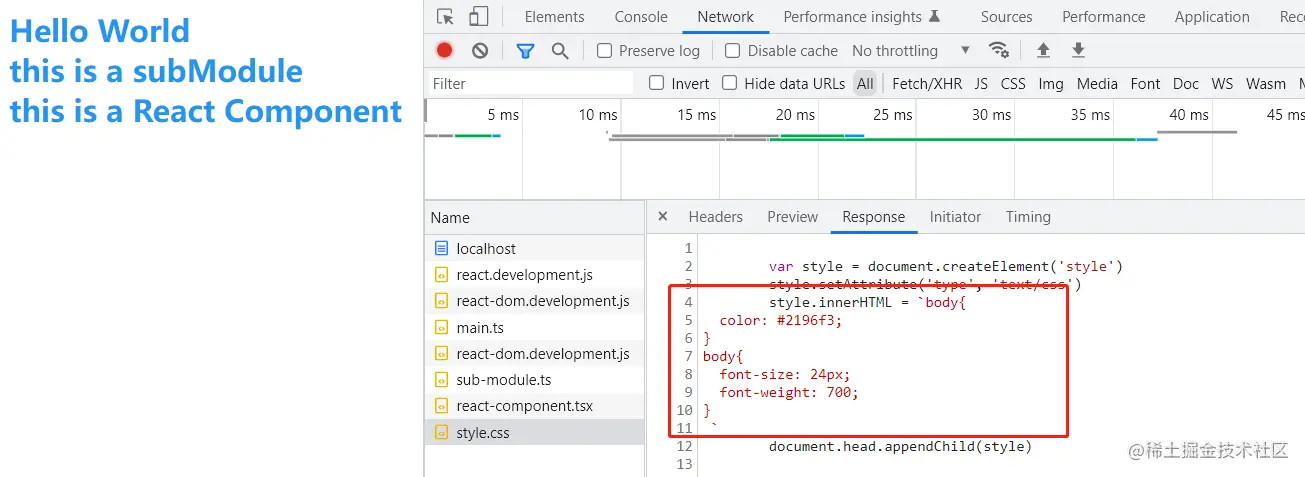Check Hide data URLs checkbox
The height and width of the screenshot is (477, 1305).
pyautogui.click(x=730, y=83)
